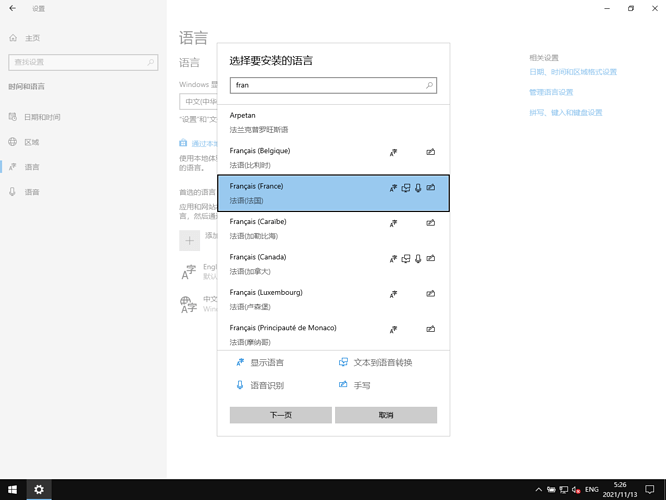
Task: Click the search magnifier in language dialog
Action: click(x=430, y=86)
